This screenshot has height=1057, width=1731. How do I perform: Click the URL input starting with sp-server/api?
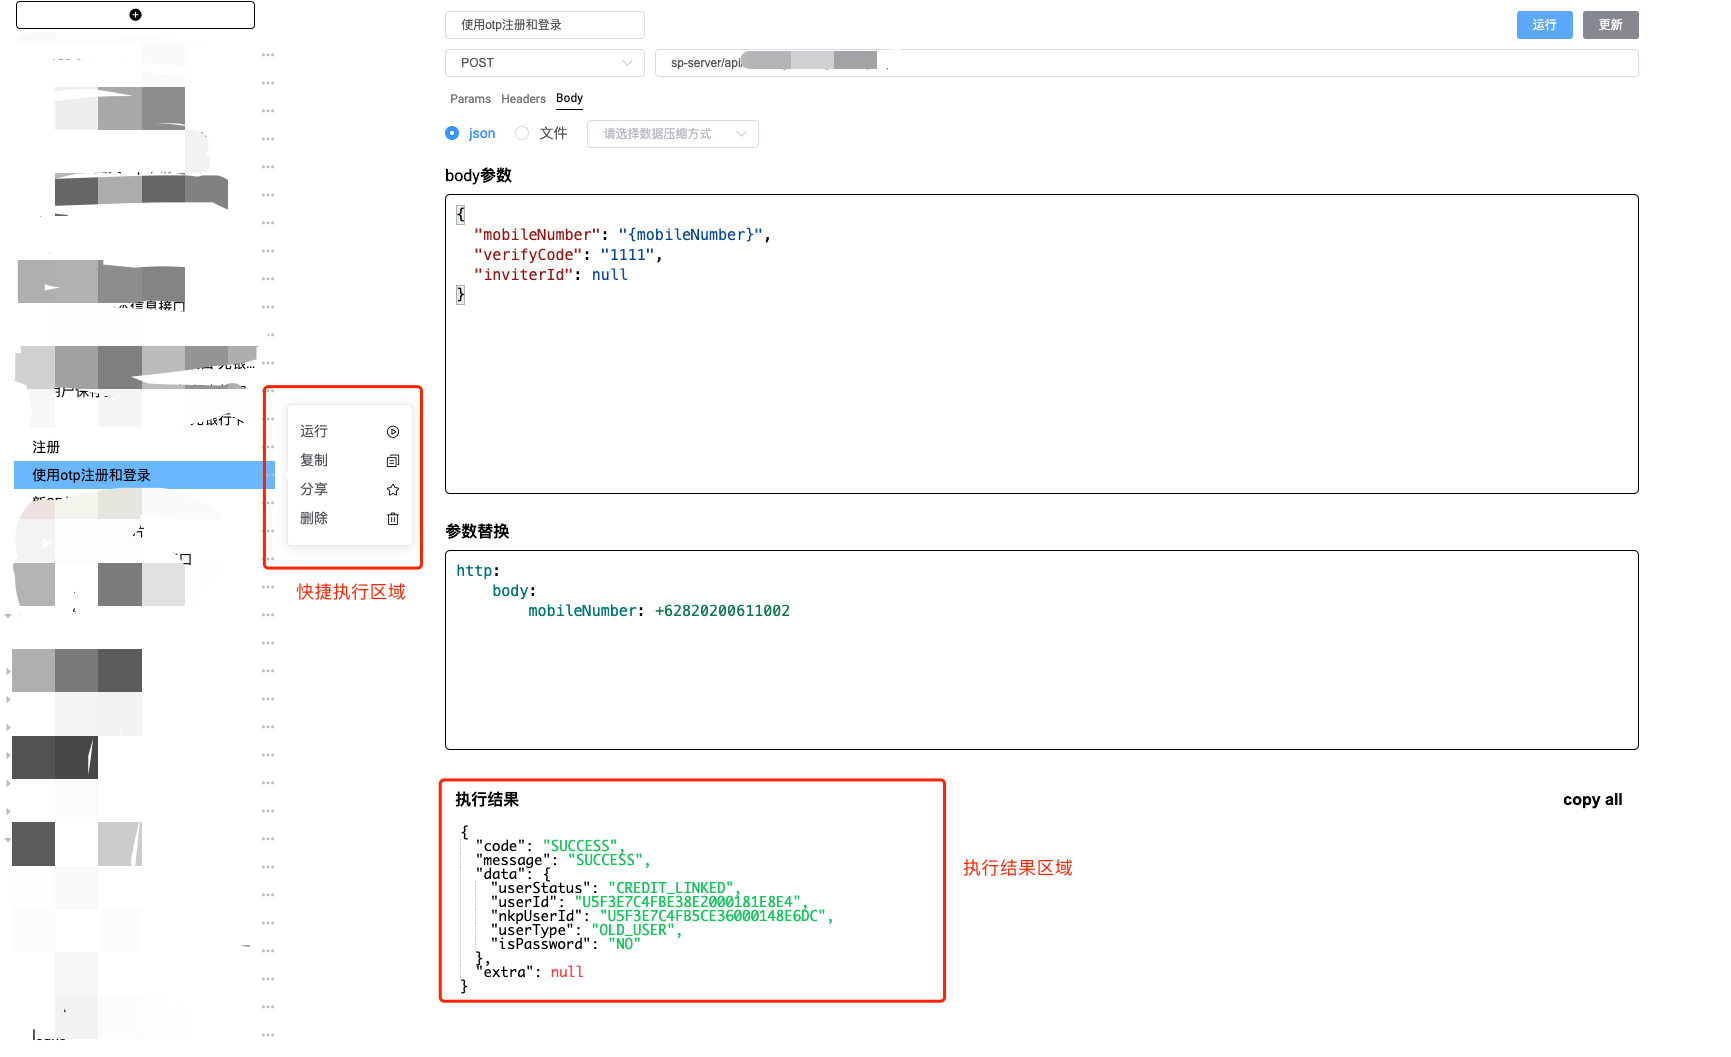point(1146,63)
